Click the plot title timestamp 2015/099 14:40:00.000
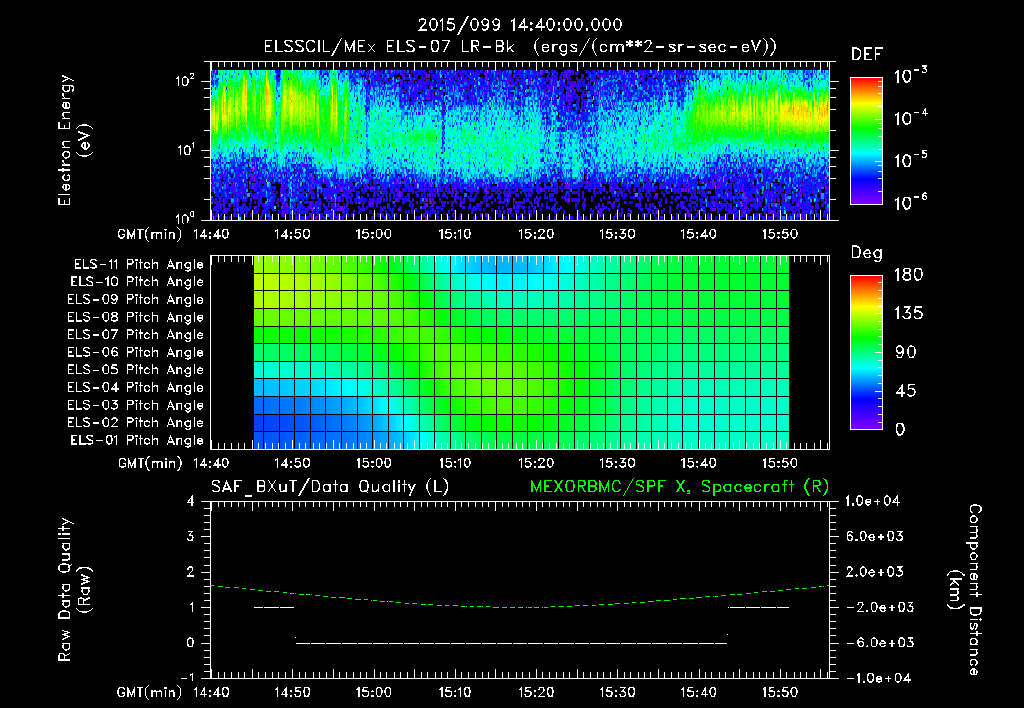This screenshot has width=1024, height=708. [x=520, y=25]
